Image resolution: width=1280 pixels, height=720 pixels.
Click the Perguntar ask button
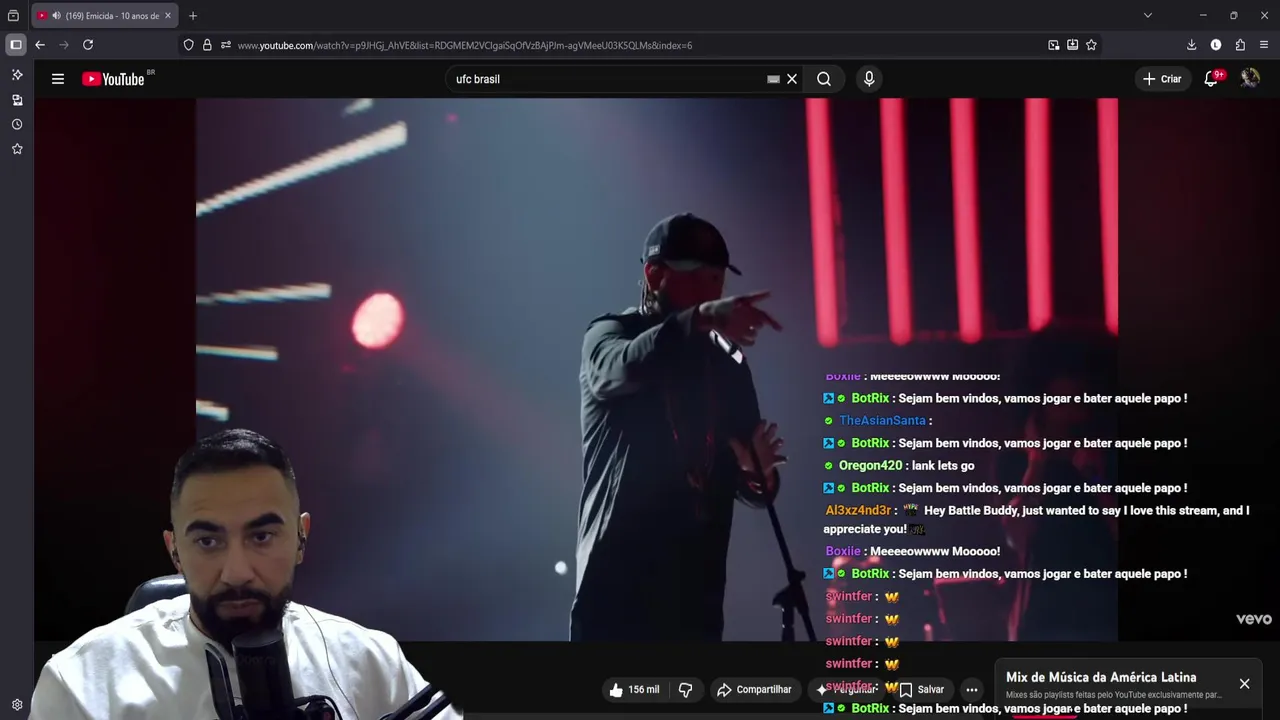(846, 690)
